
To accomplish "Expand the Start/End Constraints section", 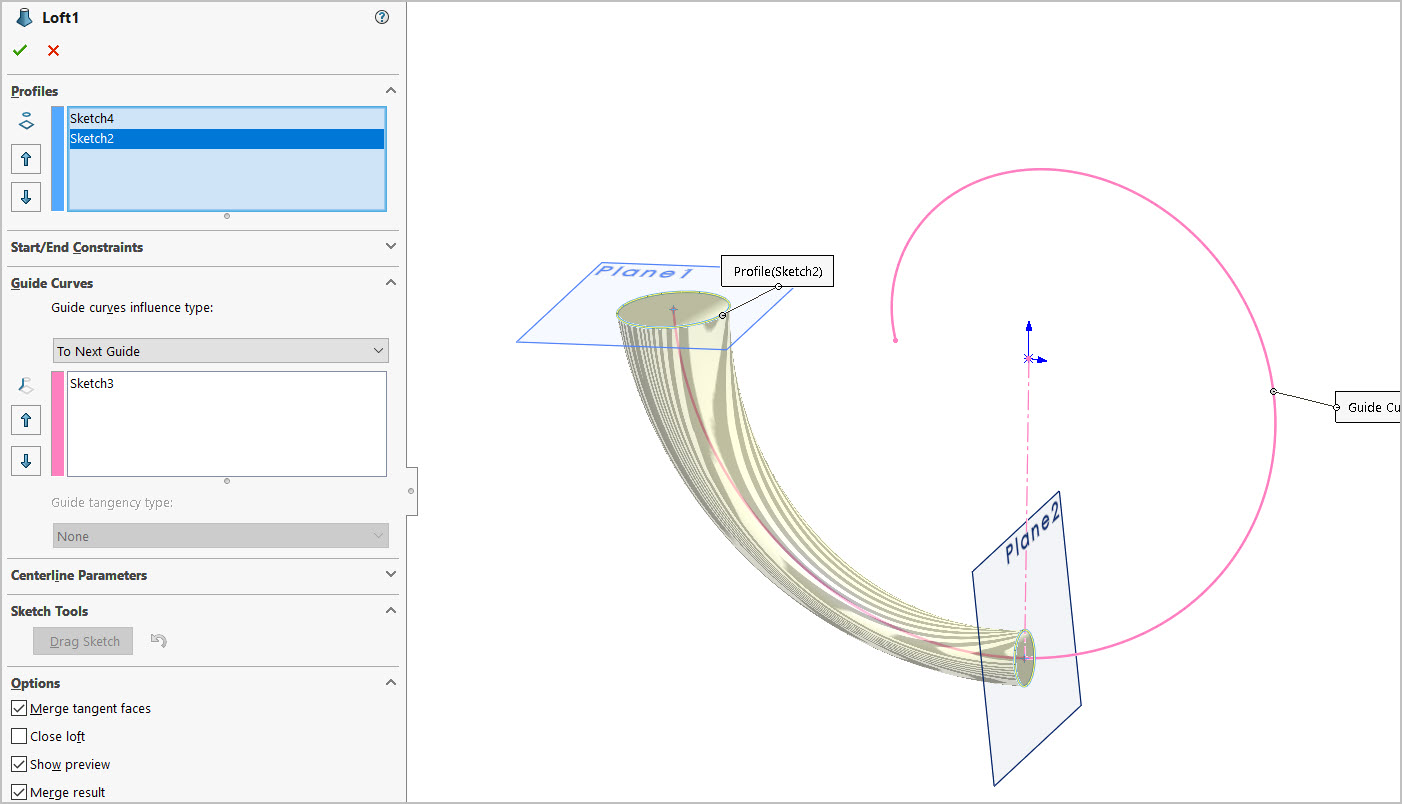I will (x=200, y=247).
